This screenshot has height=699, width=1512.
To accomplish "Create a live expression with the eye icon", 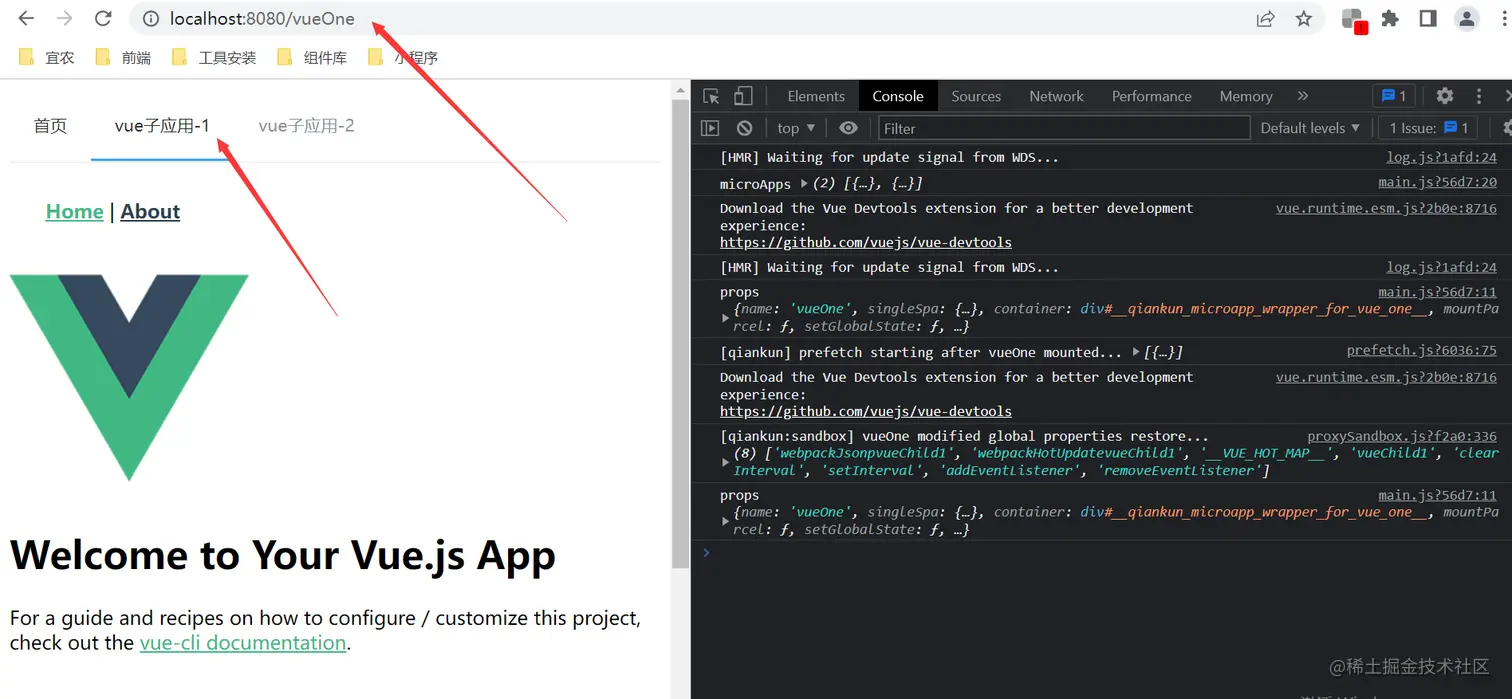I will [848, 128].
